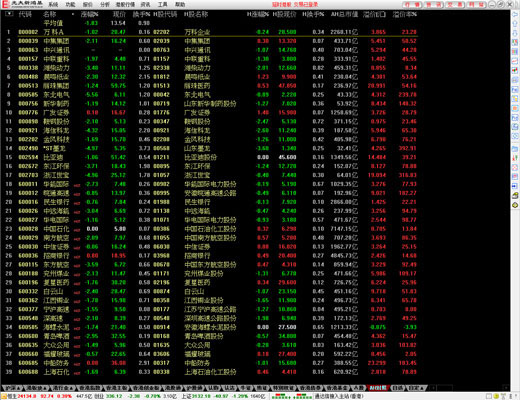Expand the 港股板 tab menu at bottom
This screenshot has width=520, height=400.
[36, 388]
